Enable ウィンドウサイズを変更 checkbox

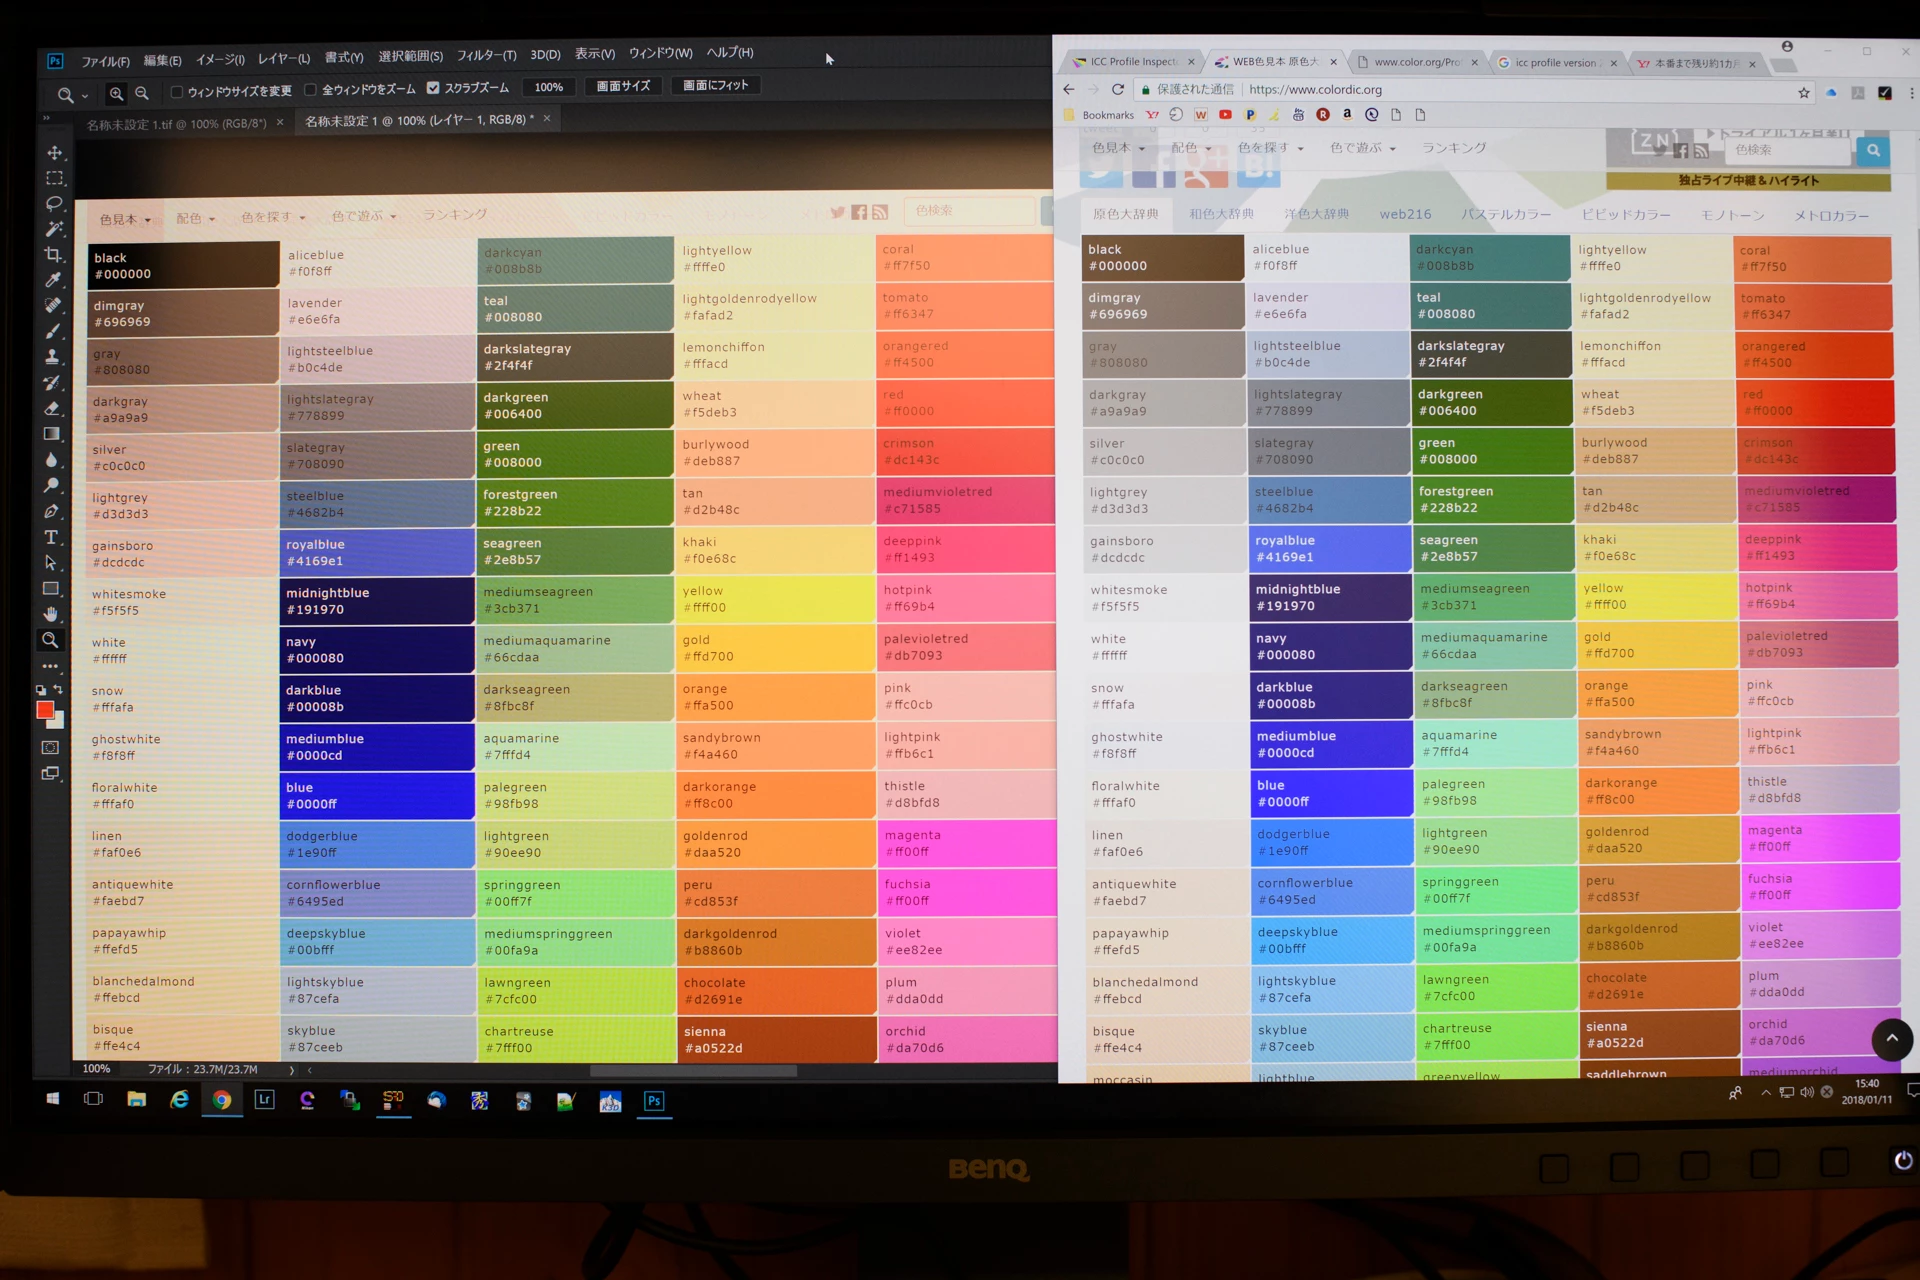click(177, 91)
